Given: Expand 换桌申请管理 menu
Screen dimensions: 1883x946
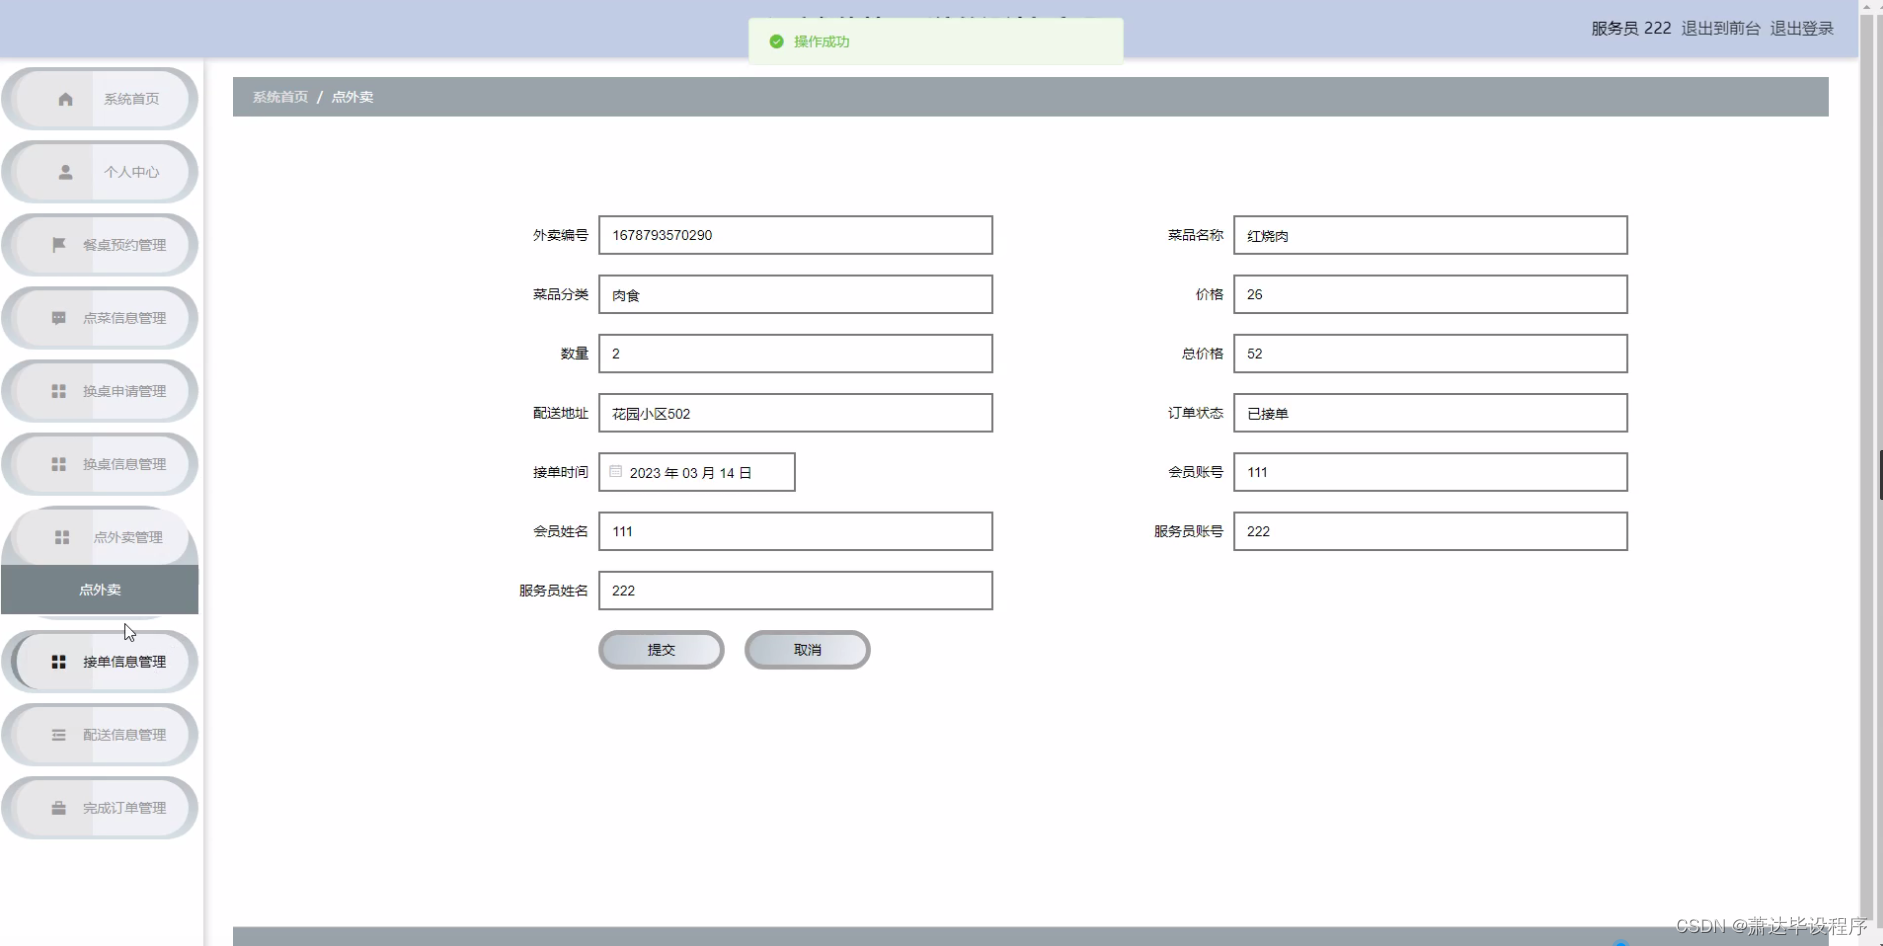Looking at the screenshot, I should [100, 391].
